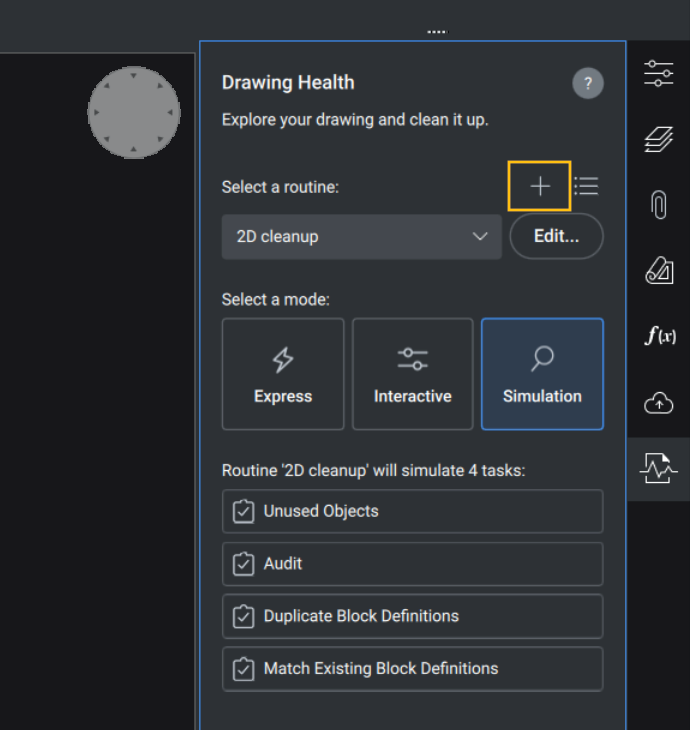The image size is (690, 730).
Task: Open the Properties panel sliders icon
Action: coord(658,73)
